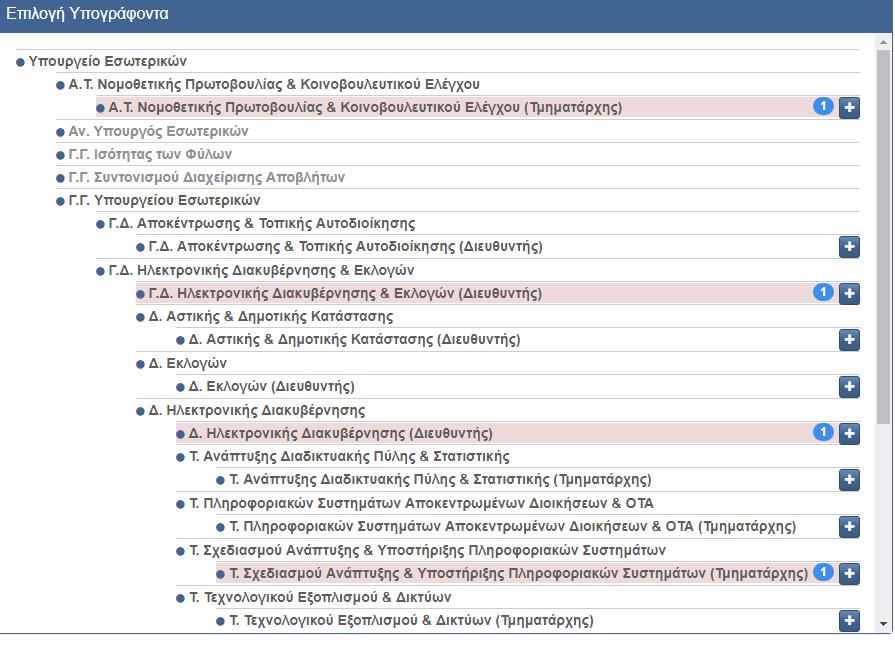895x670 pixels.
Task: Select Αν. Υπουργός Εσωτερικών label
Action: click(x=158, y=131)
